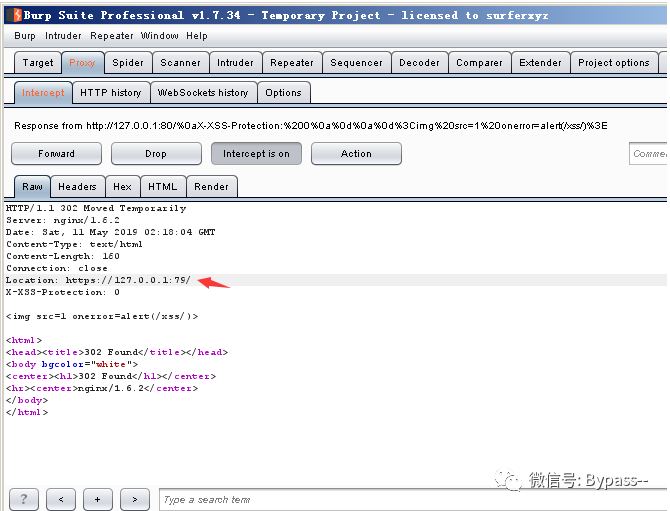Open the Intruder menu in menu bar
670x511 pixels.
(x=63, y=36)
